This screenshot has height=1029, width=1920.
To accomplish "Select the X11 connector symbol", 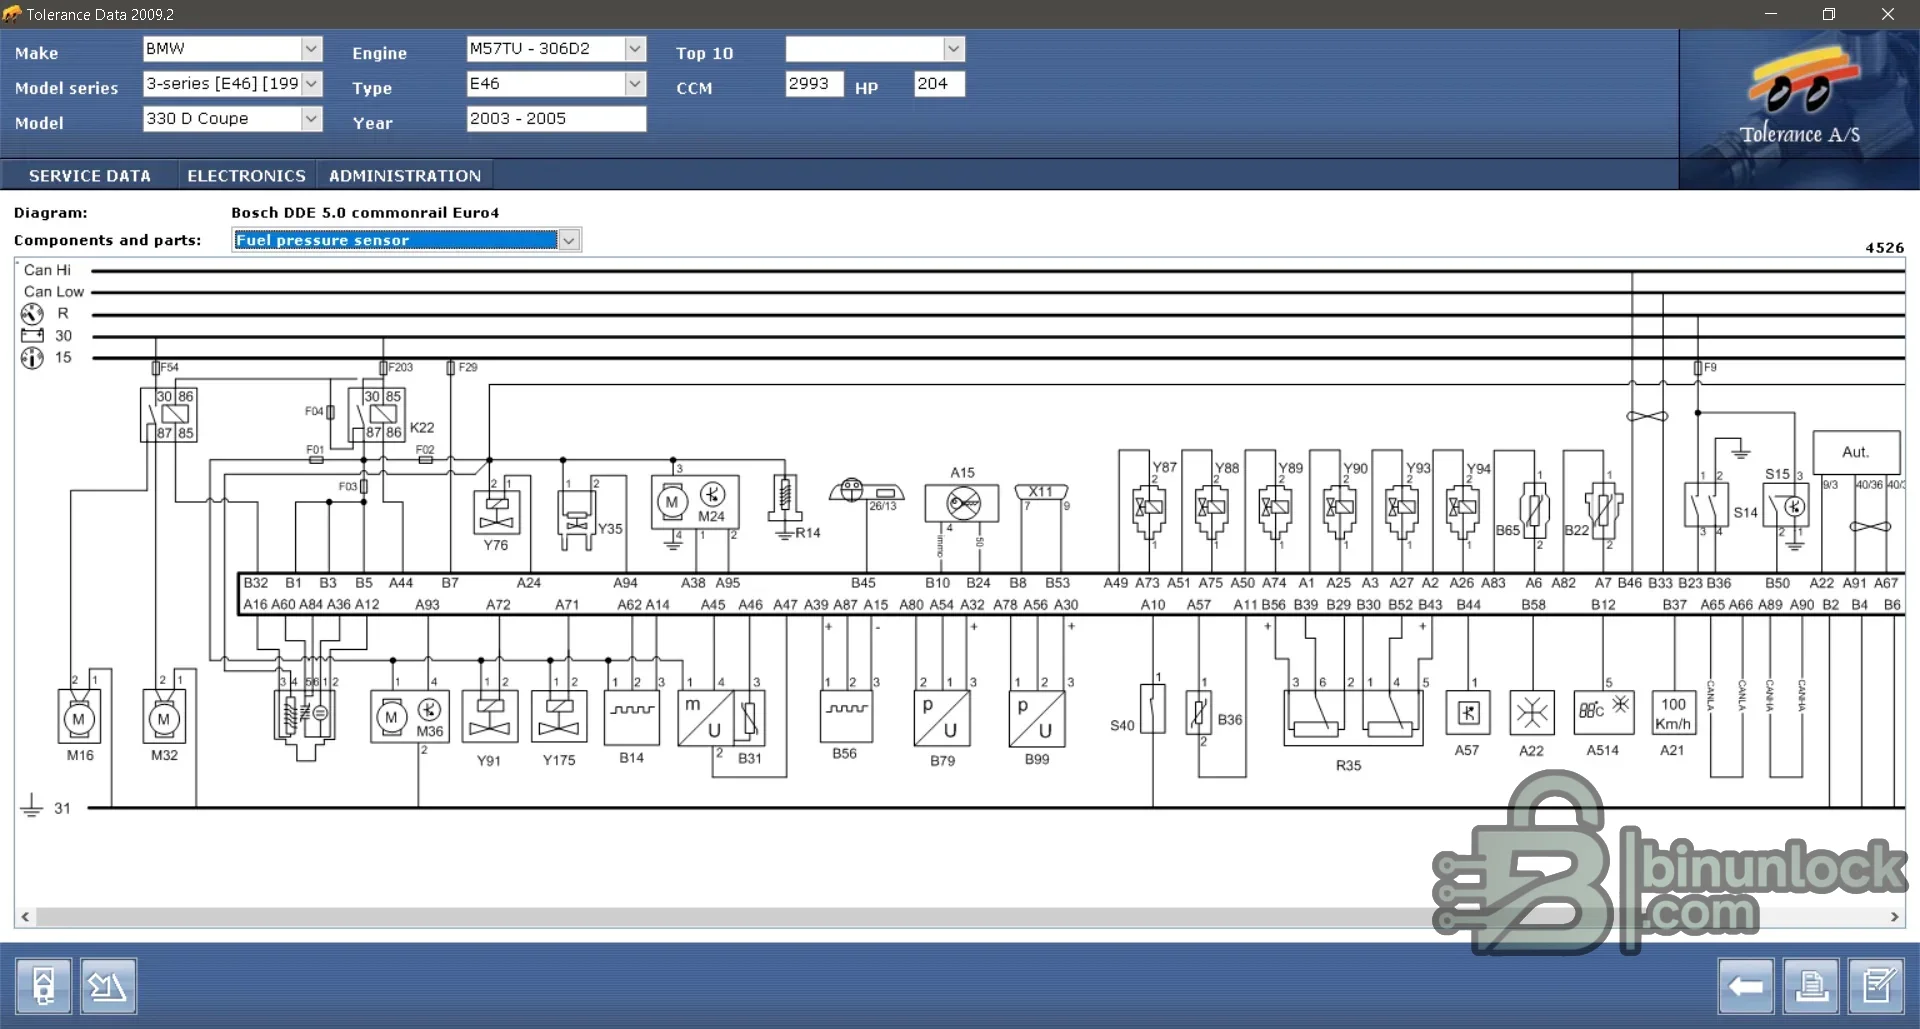I will (x=1041, y=492).
